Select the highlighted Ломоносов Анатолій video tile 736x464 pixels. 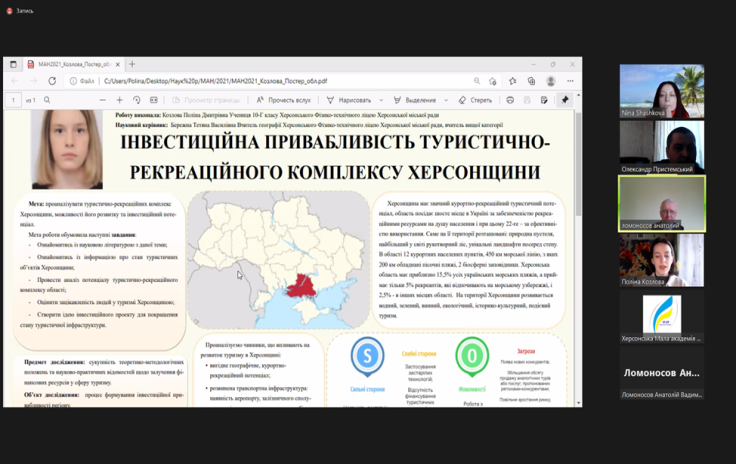coord(662,204)
